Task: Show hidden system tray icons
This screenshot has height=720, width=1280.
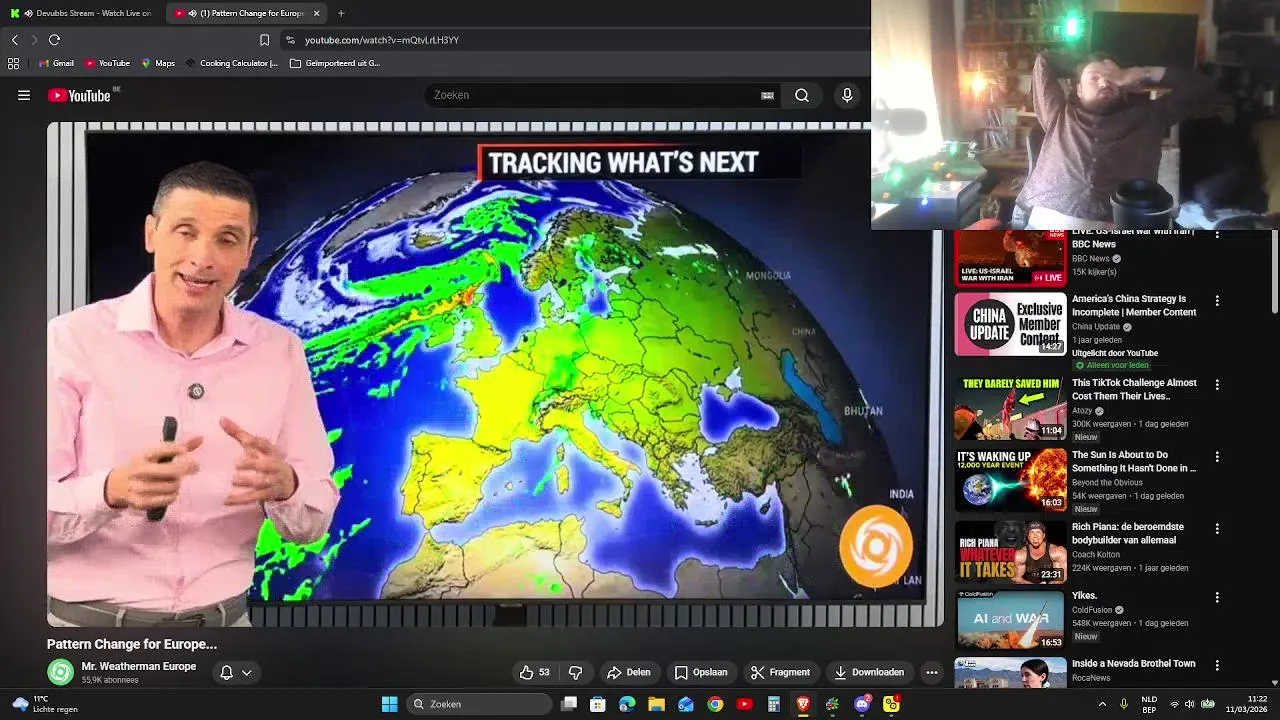Action: (1102, 704)
